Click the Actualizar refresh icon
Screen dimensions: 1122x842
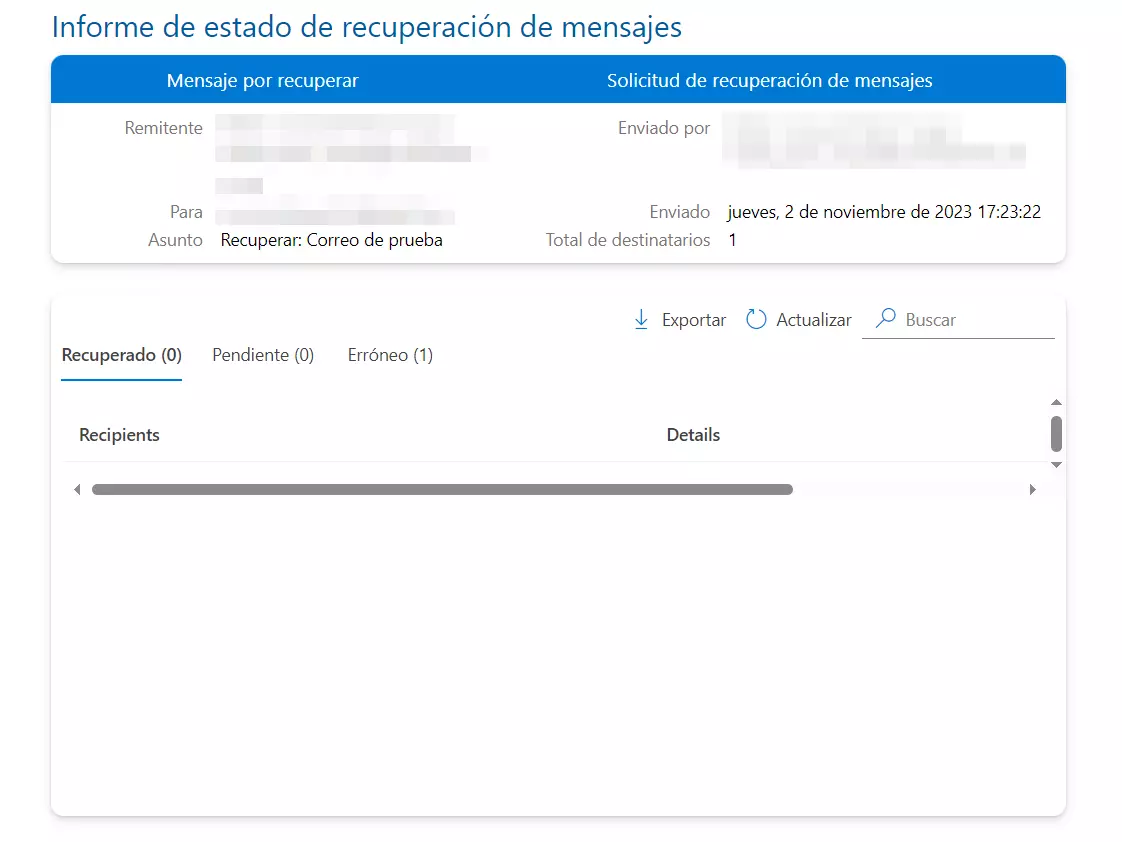(x=756, y=319)
